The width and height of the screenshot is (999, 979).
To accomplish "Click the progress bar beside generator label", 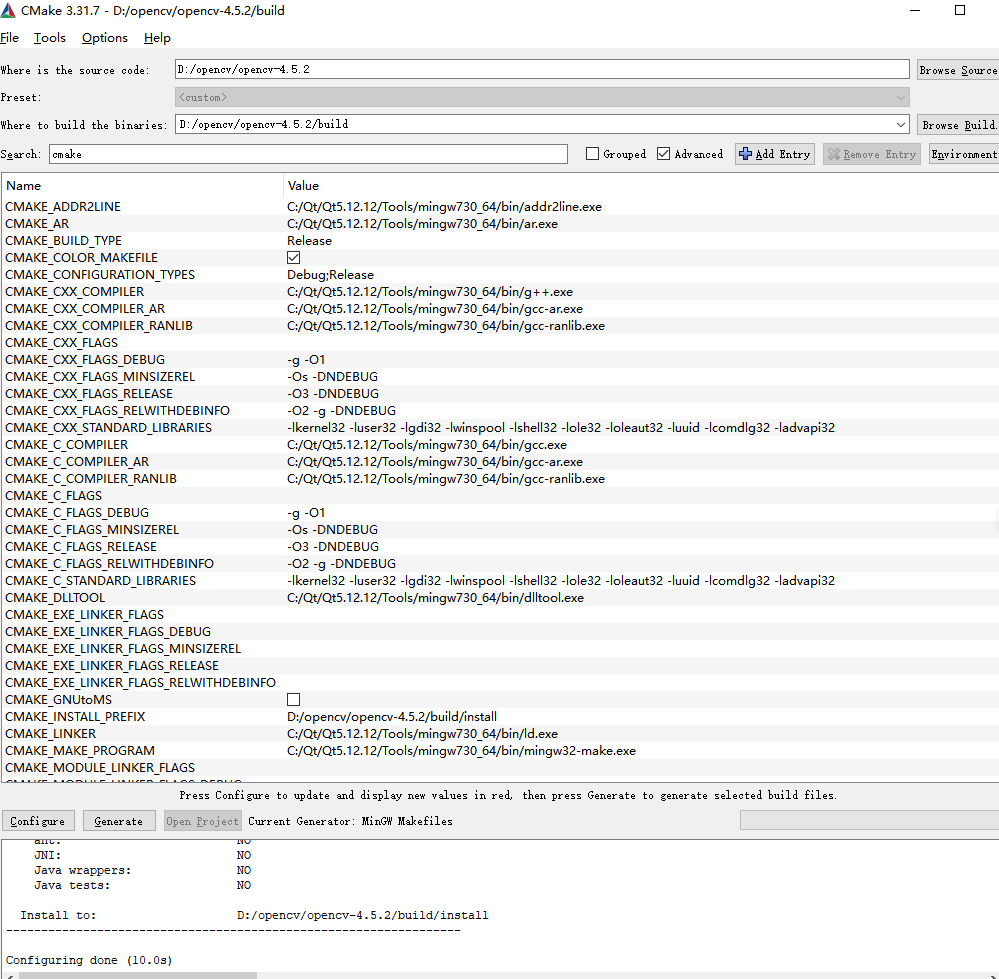I will coord(869,820).
